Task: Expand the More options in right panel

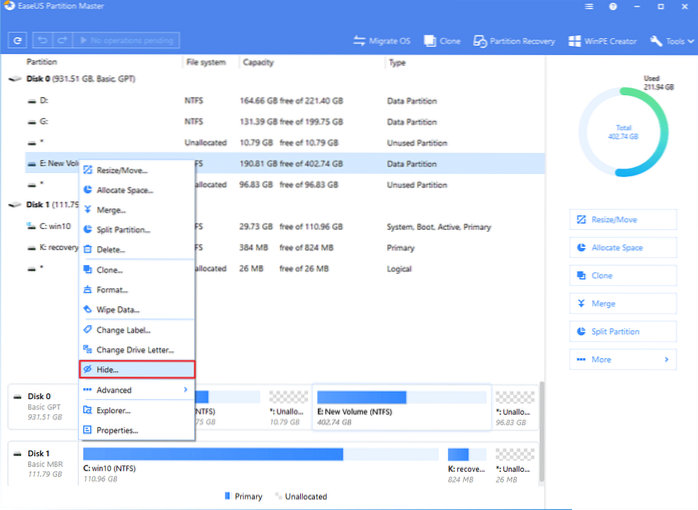Action: 622,359
